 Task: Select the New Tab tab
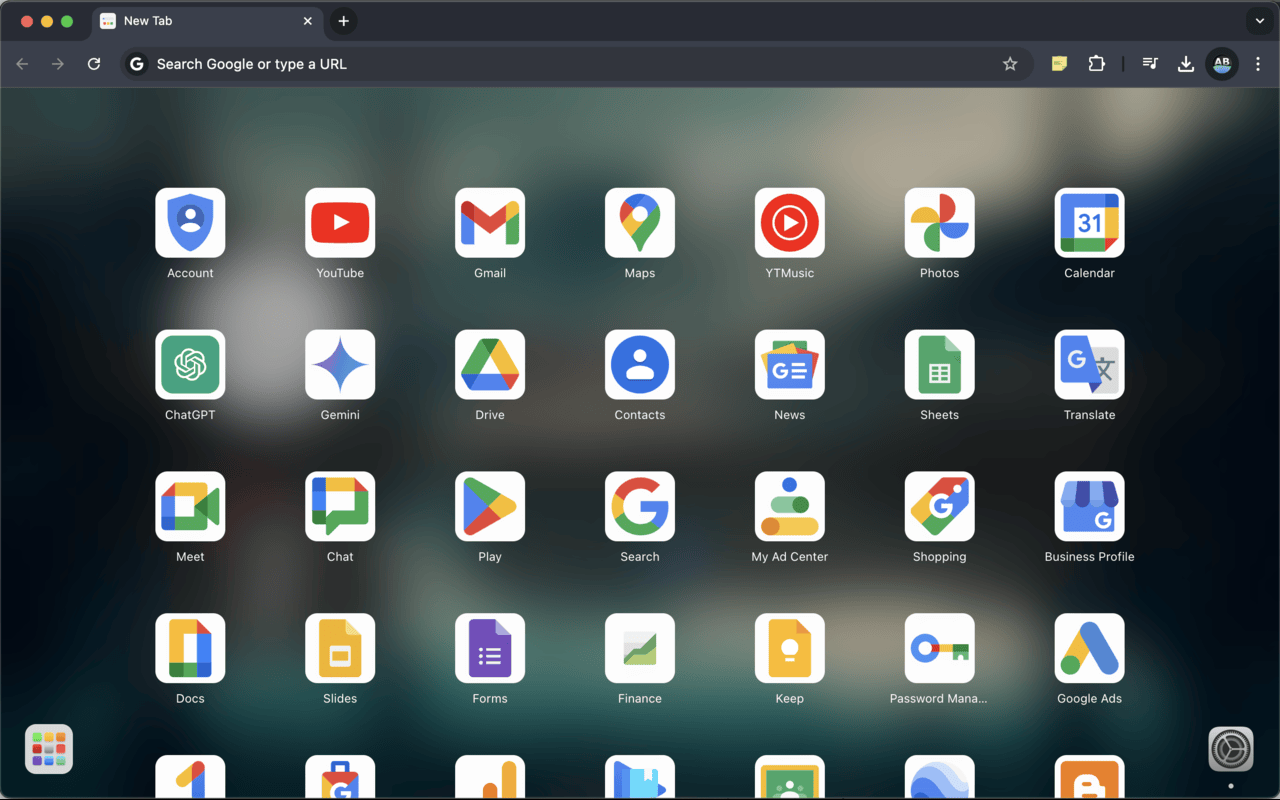pos(207,21)
